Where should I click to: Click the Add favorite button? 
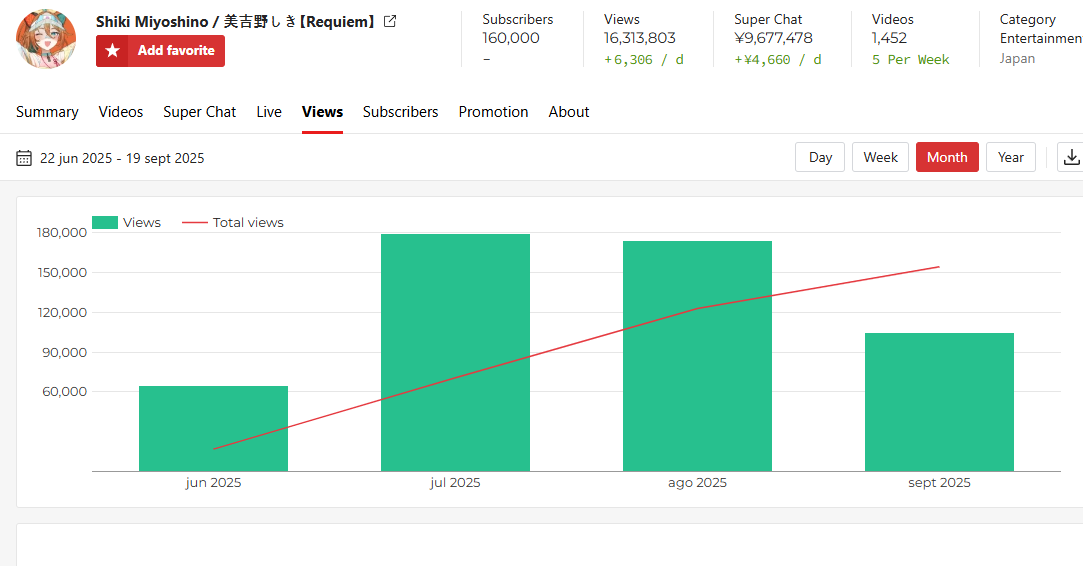[160, 50]
